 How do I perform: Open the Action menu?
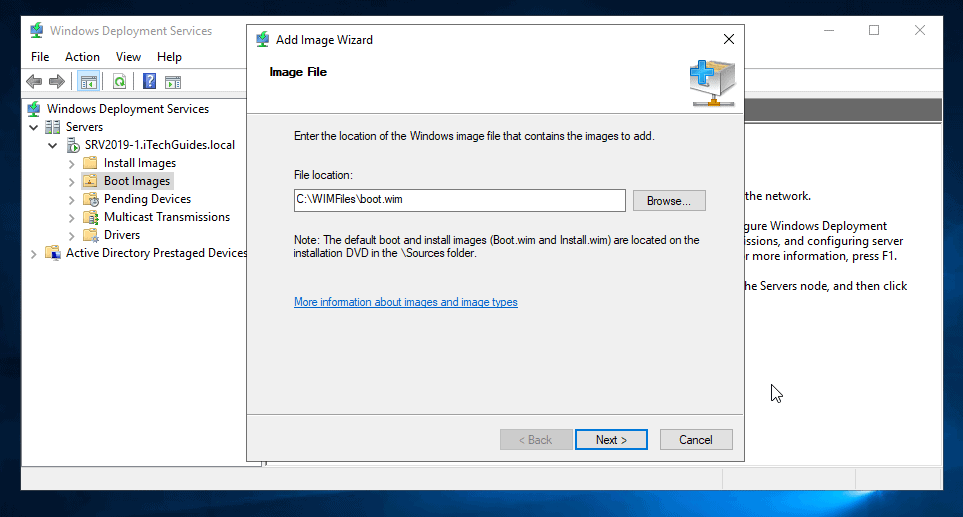[x=82, y=57]
